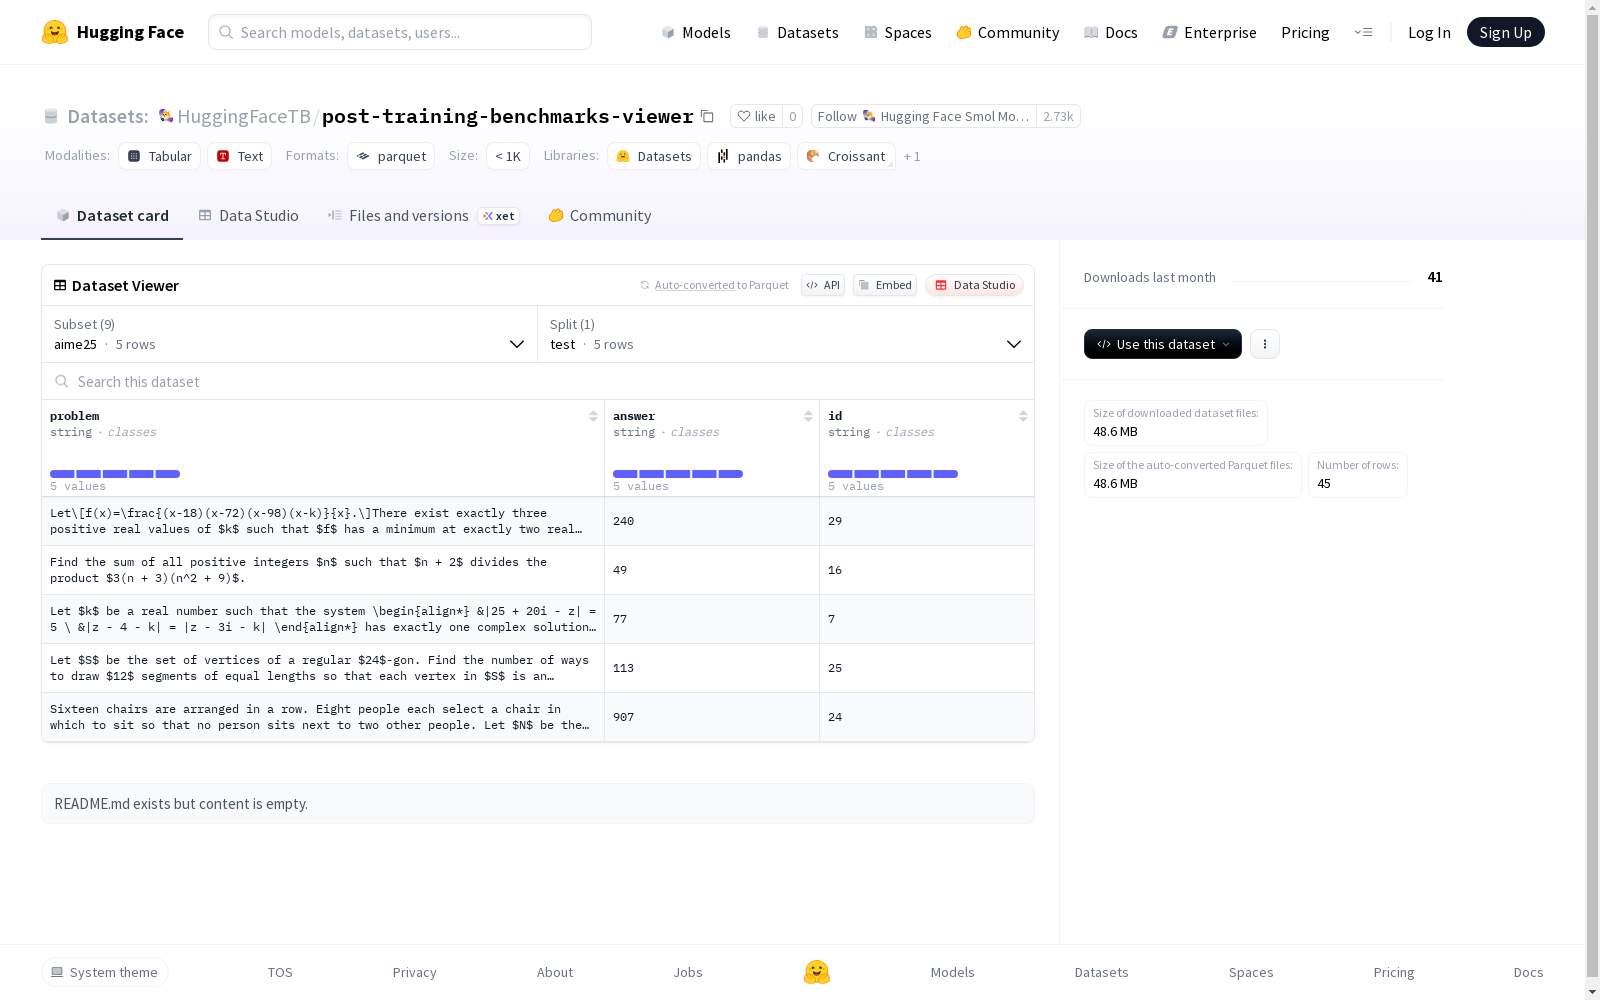The height and width of the screenshot is (1000, 1600).
Task: Switch to the Data Studio tab
Action: tap(248, 215)
